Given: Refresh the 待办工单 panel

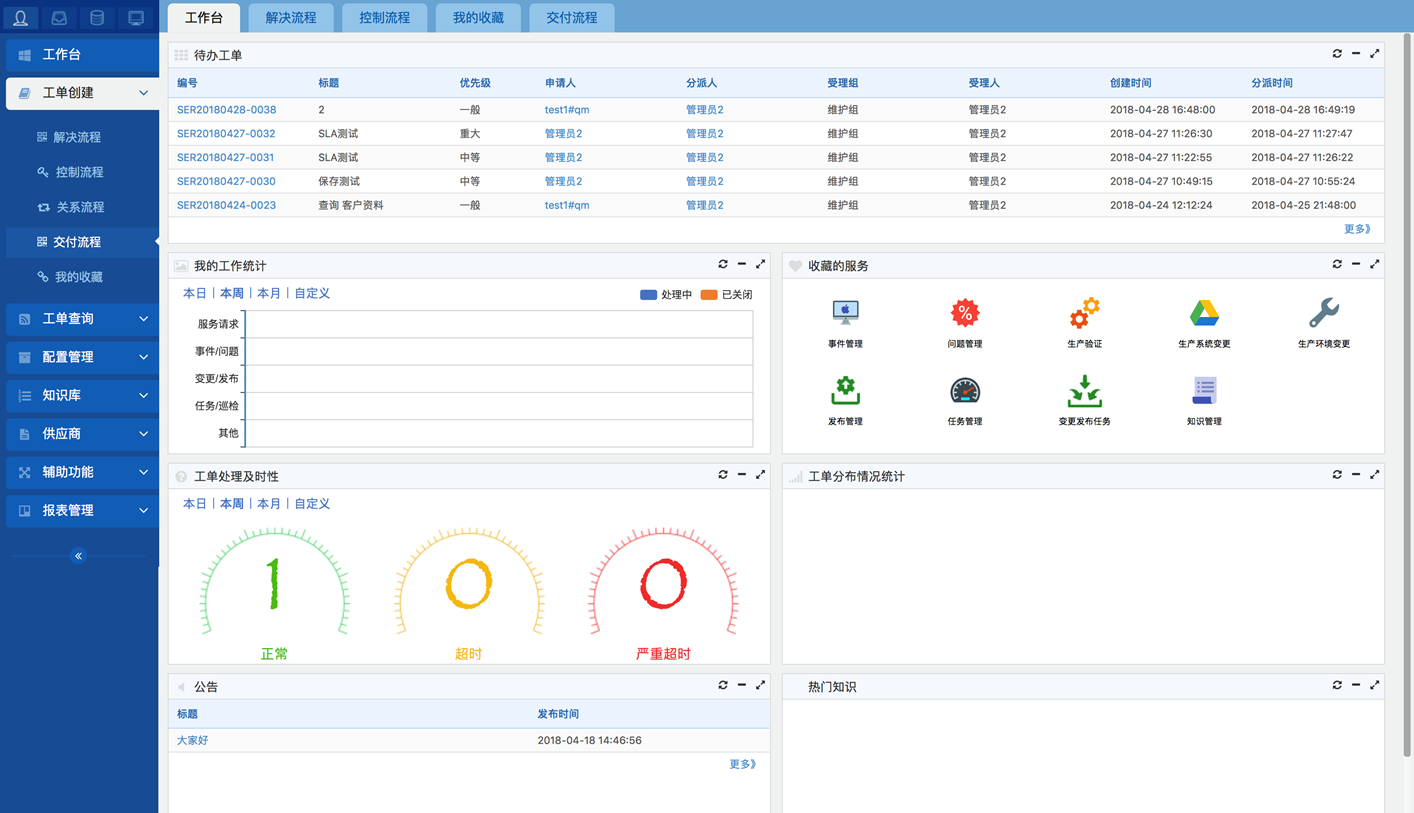Looking at the screenshot, I should 1337,54.
